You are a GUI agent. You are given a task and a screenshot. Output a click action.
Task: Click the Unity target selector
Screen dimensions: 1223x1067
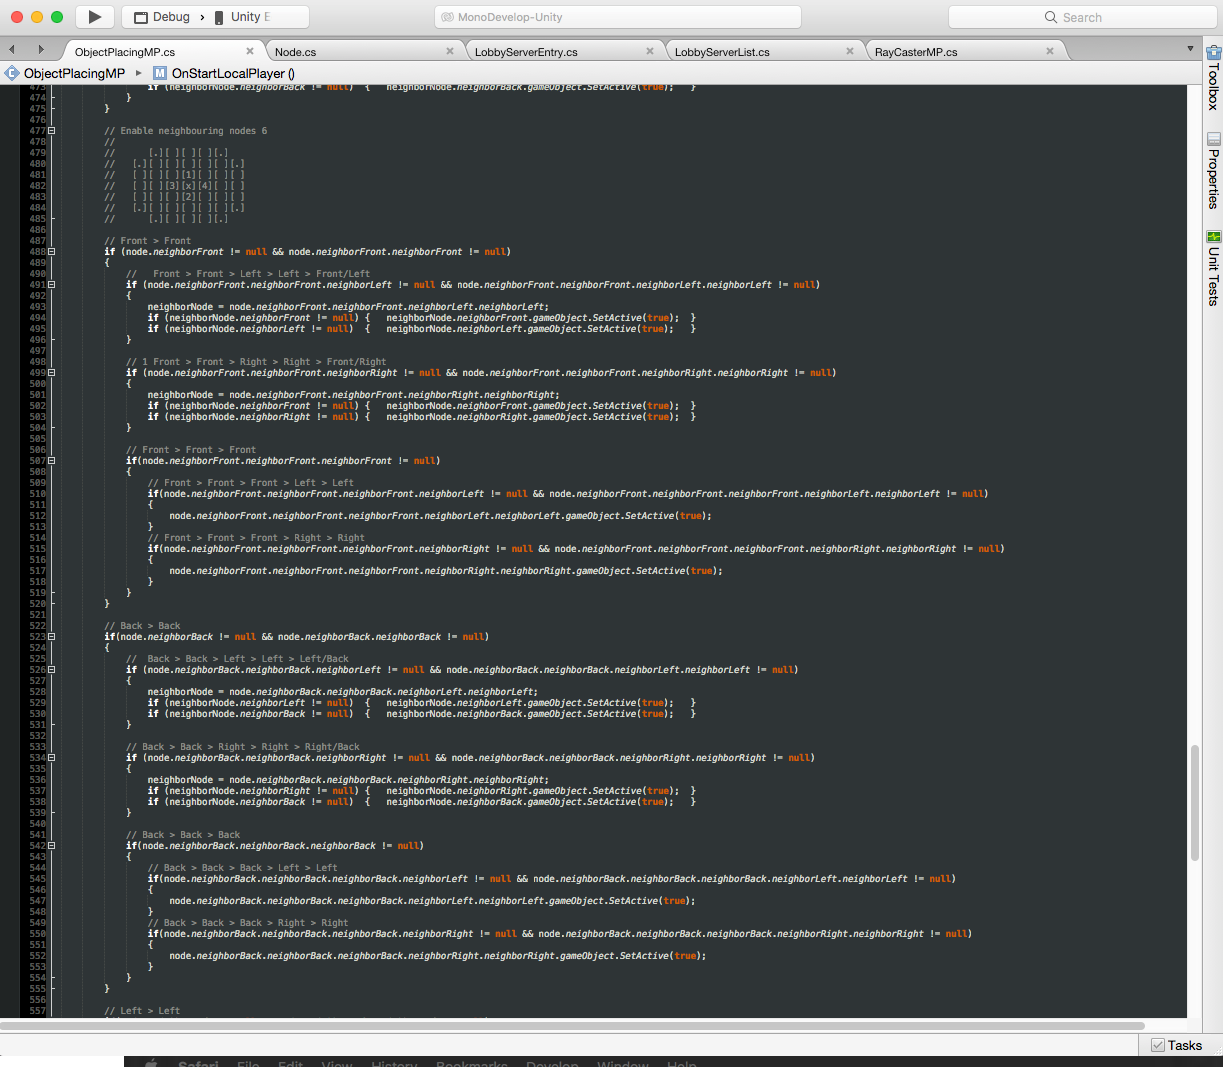coord(250,17)
